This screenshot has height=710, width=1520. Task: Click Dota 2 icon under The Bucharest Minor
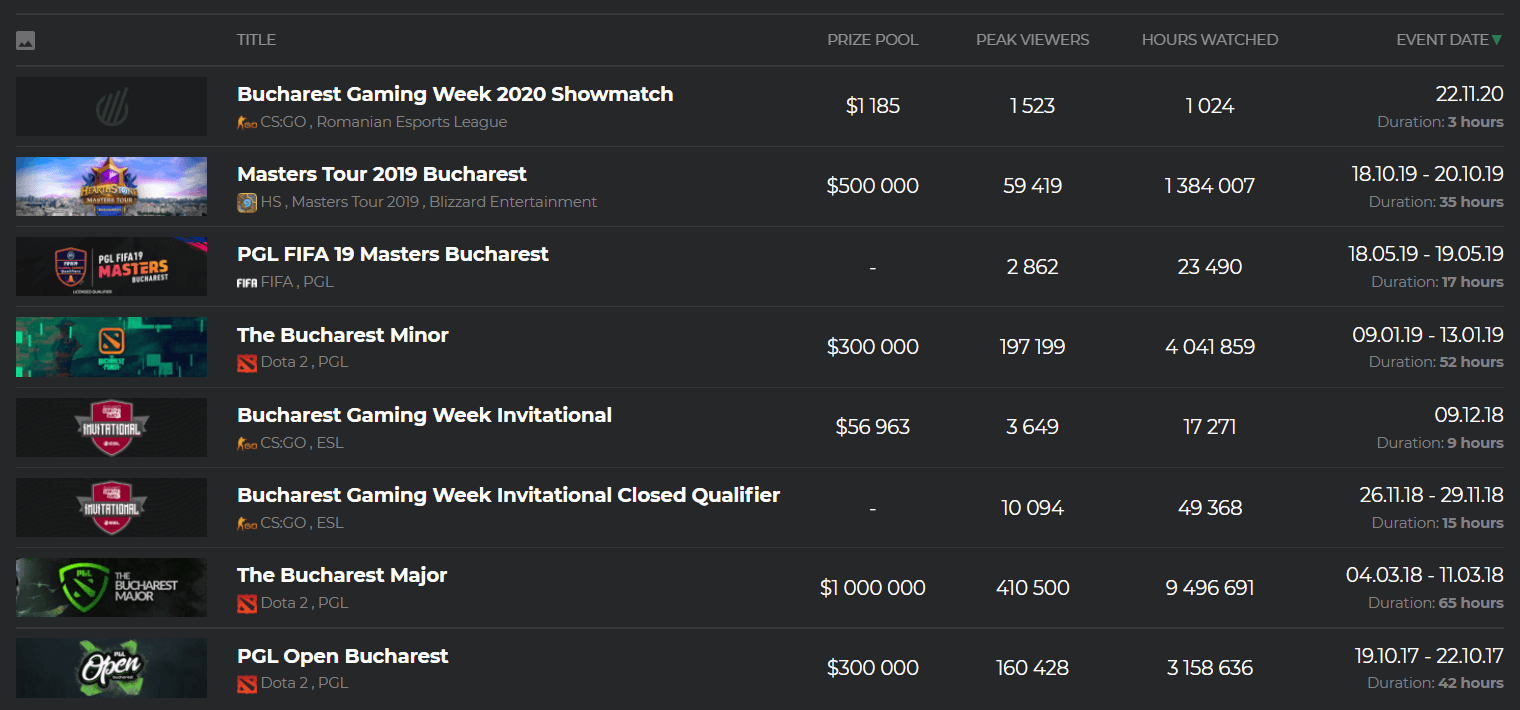click(246, 362)
